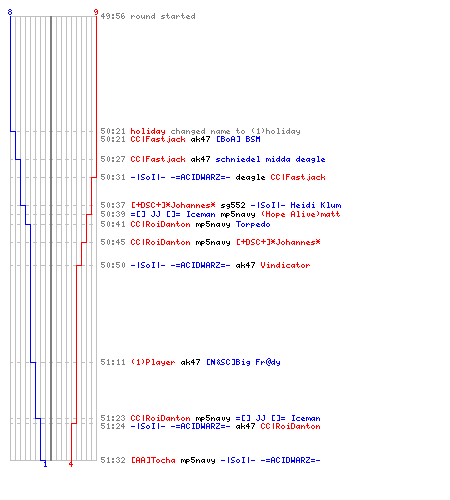The image size is (450, 500).
Task: Select the 51:23 mp5navy kill timestamp
Action: tap(113, 418)
